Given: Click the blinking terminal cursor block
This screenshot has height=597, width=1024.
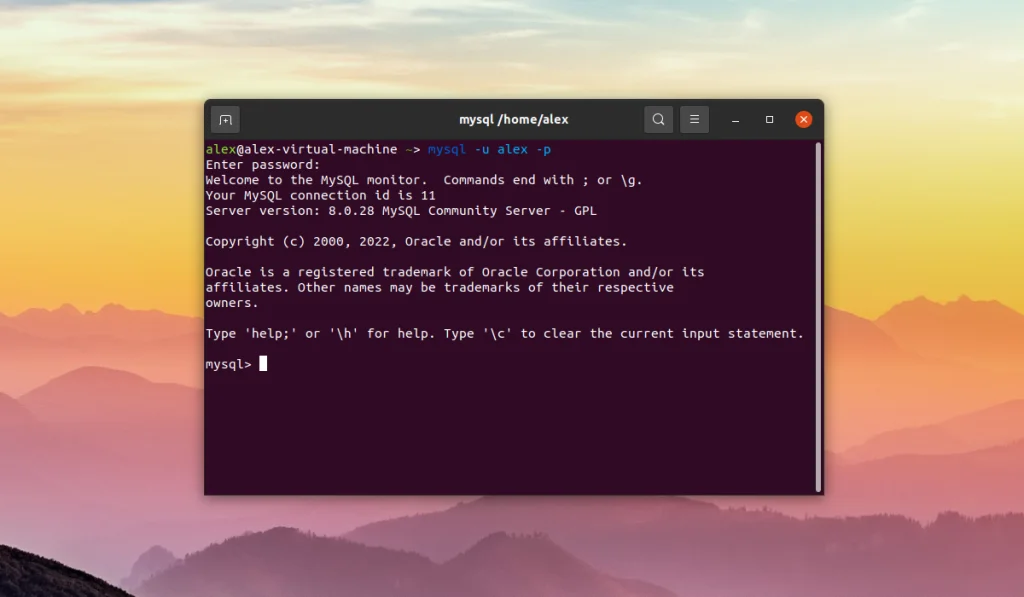Looking at the screenshot, I should coord(263,363).
